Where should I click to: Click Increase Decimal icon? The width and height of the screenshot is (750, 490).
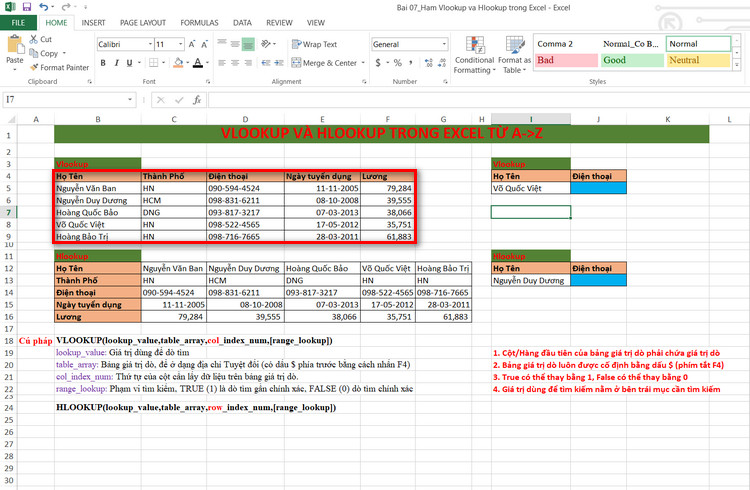[x=428, y=63]
